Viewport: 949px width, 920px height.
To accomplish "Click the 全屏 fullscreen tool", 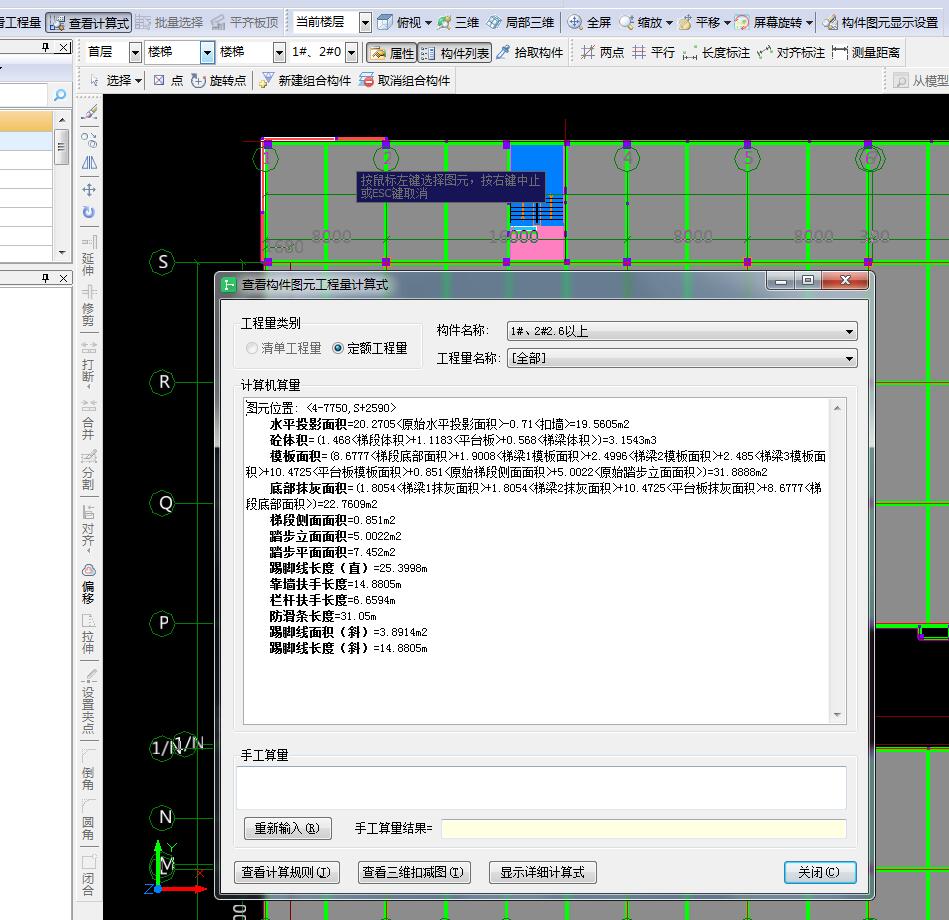I will (x=589, y=23).
